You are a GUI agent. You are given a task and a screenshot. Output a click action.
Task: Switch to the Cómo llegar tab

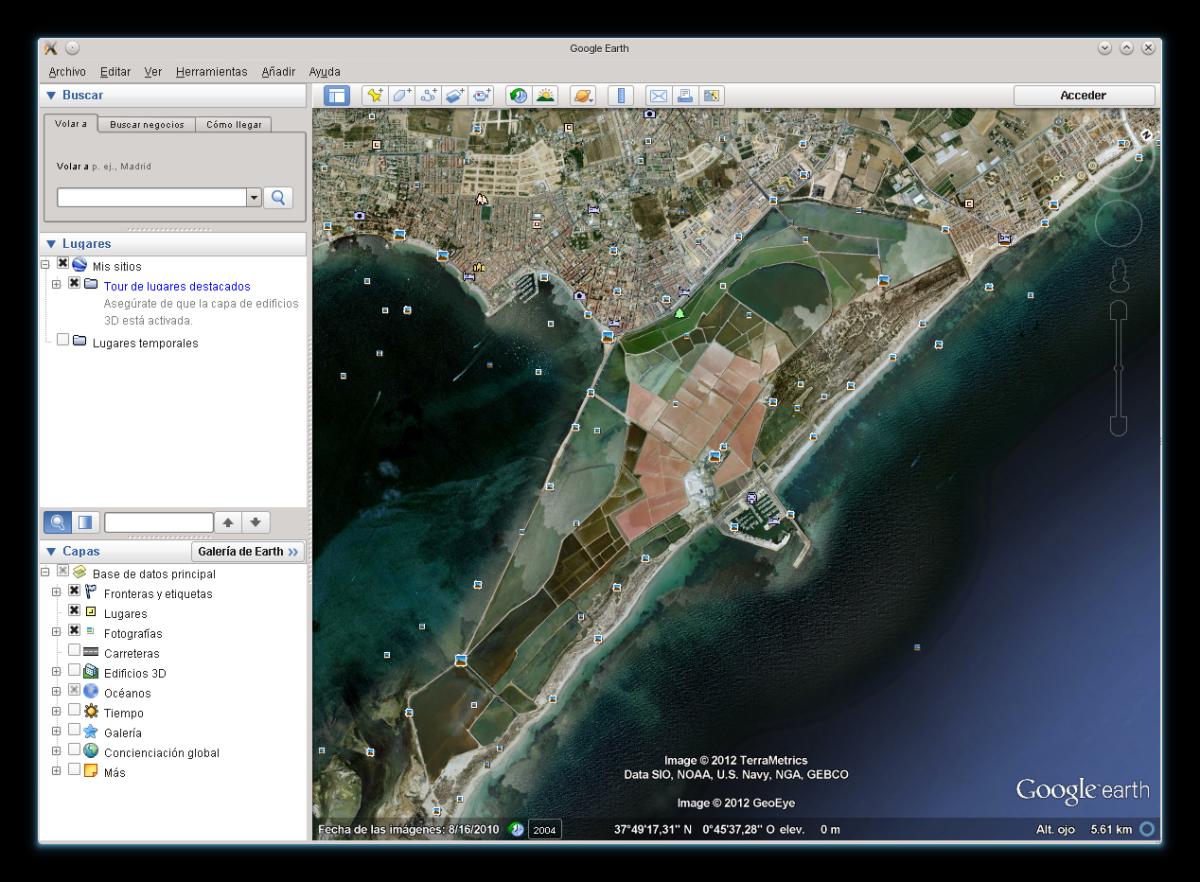pos(234,125)
